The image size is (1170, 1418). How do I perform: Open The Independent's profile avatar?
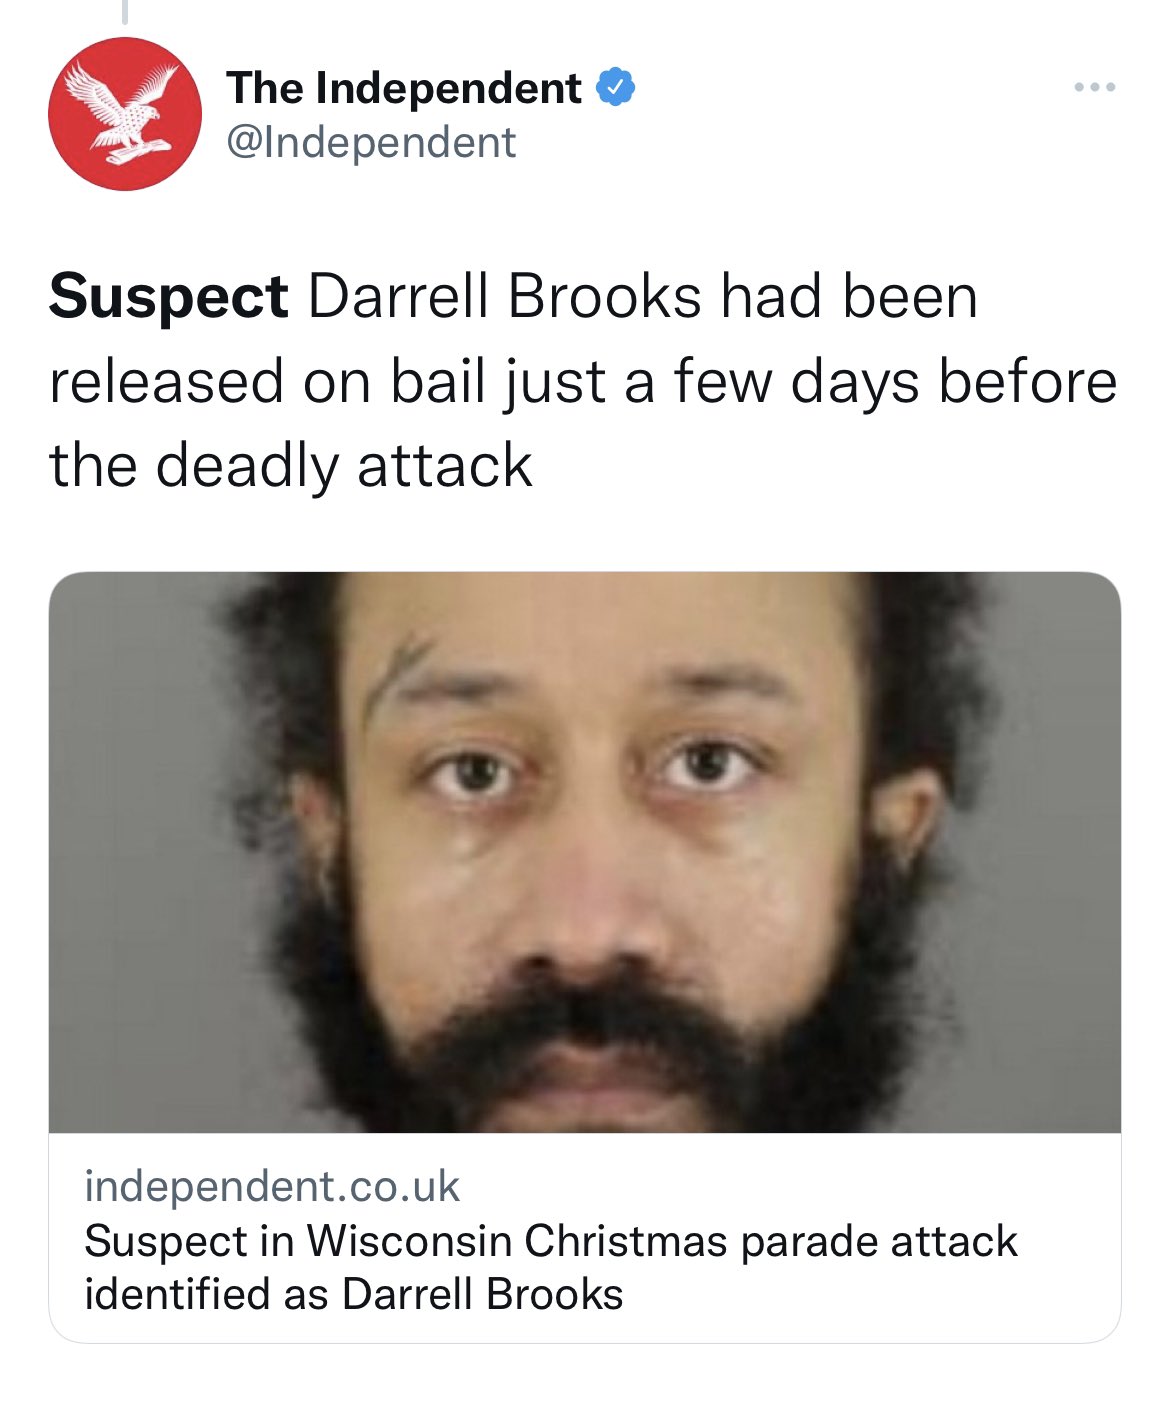click(125, 114)
